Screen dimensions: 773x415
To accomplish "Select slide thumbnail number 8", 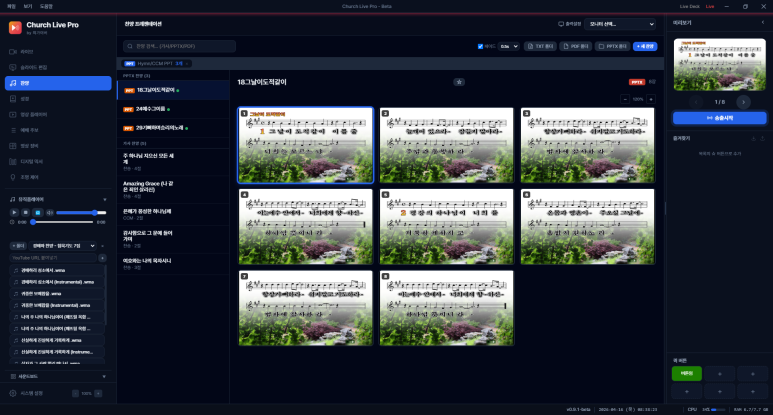I will click(447, 308).
